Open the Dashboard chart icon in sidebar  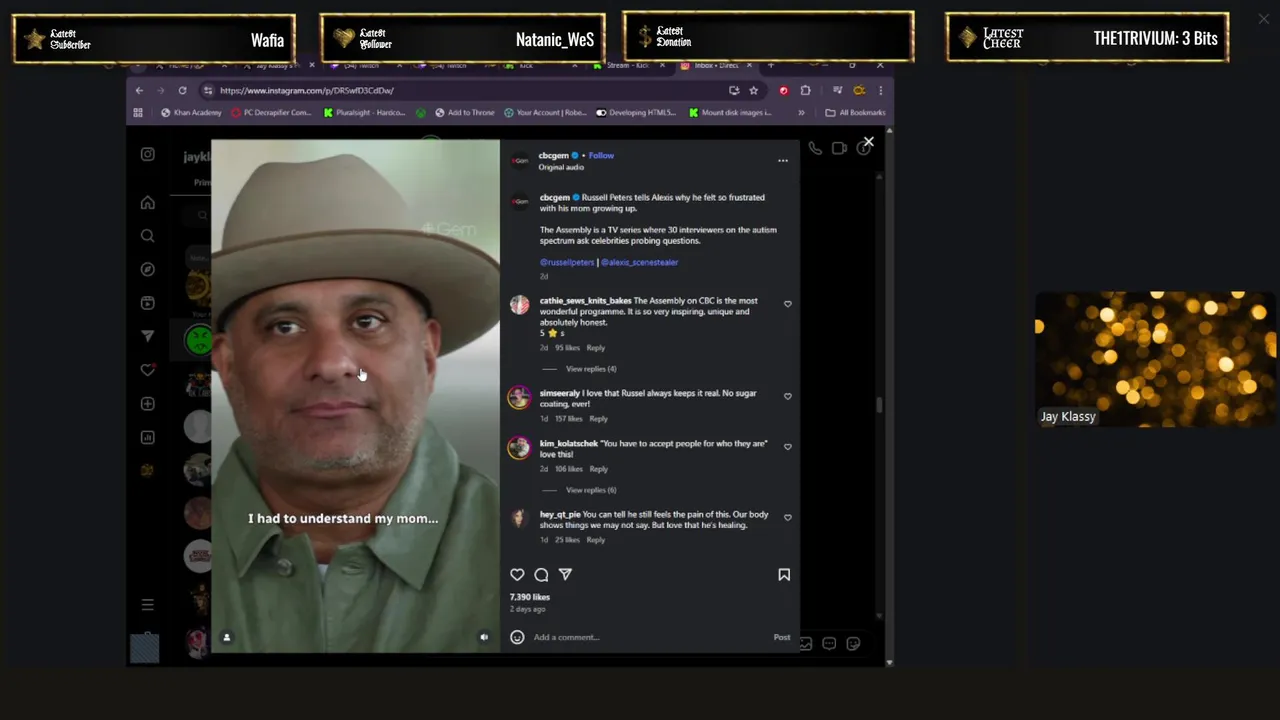point(147,437)
